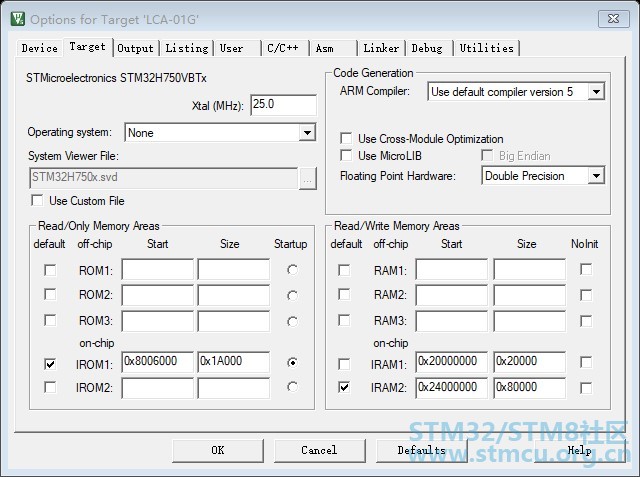
Task: Switch to the Output tab
Action: (136, 48)
